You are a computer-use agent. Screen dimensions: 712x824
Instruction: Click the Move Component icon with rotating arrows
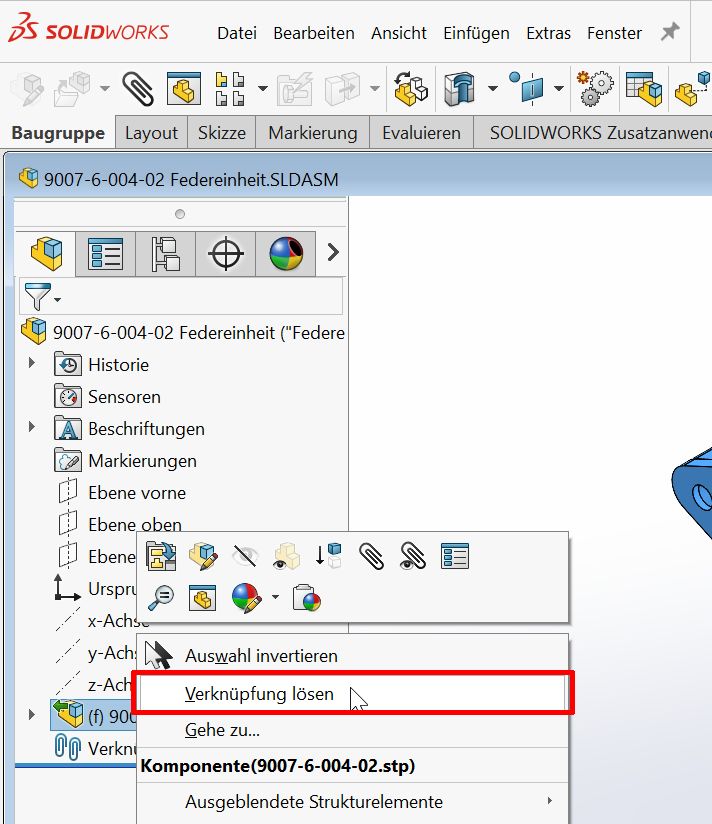coord(411,88)
